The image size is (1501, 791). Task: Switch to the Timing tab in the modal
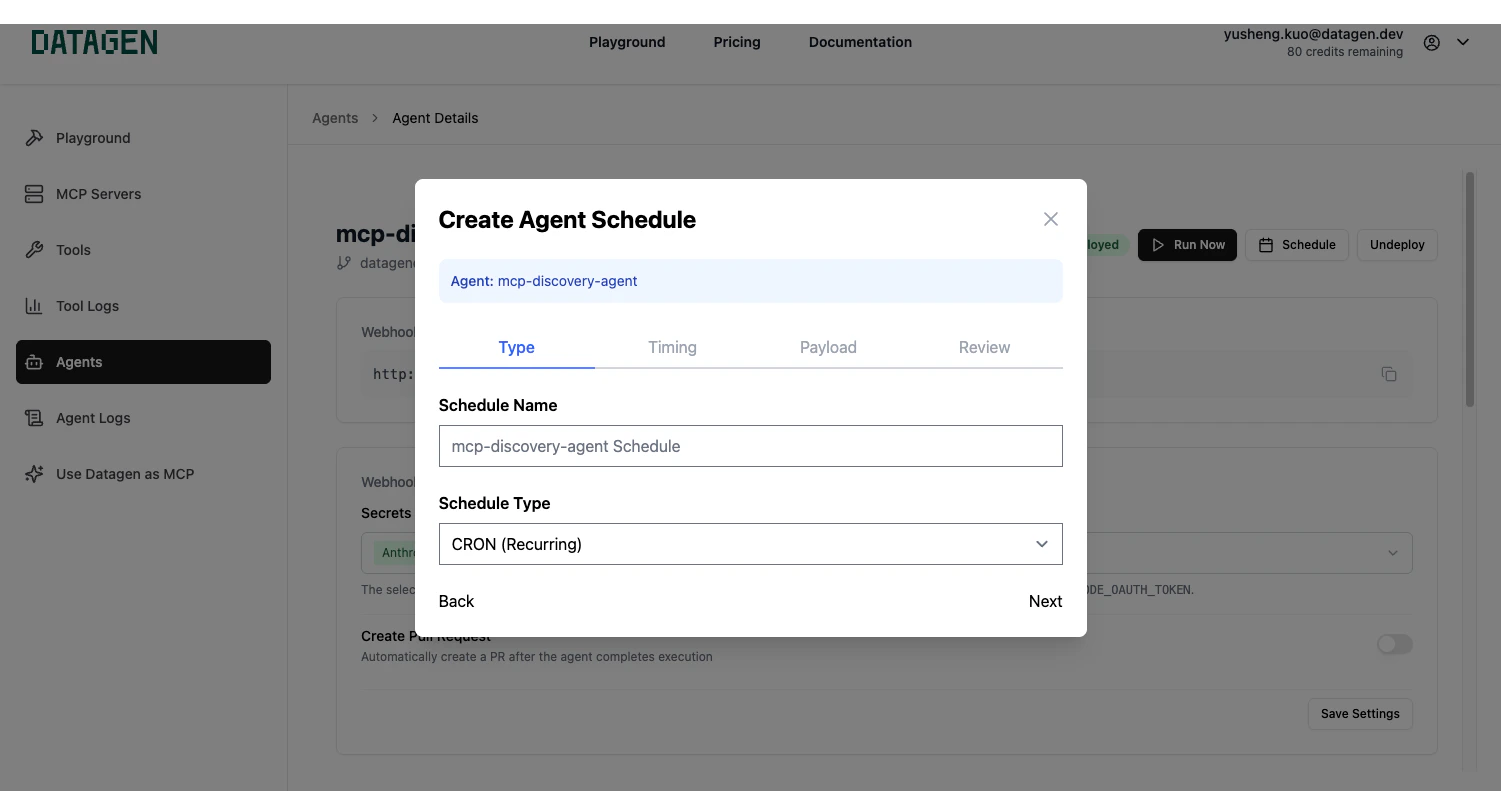(672, 347)
